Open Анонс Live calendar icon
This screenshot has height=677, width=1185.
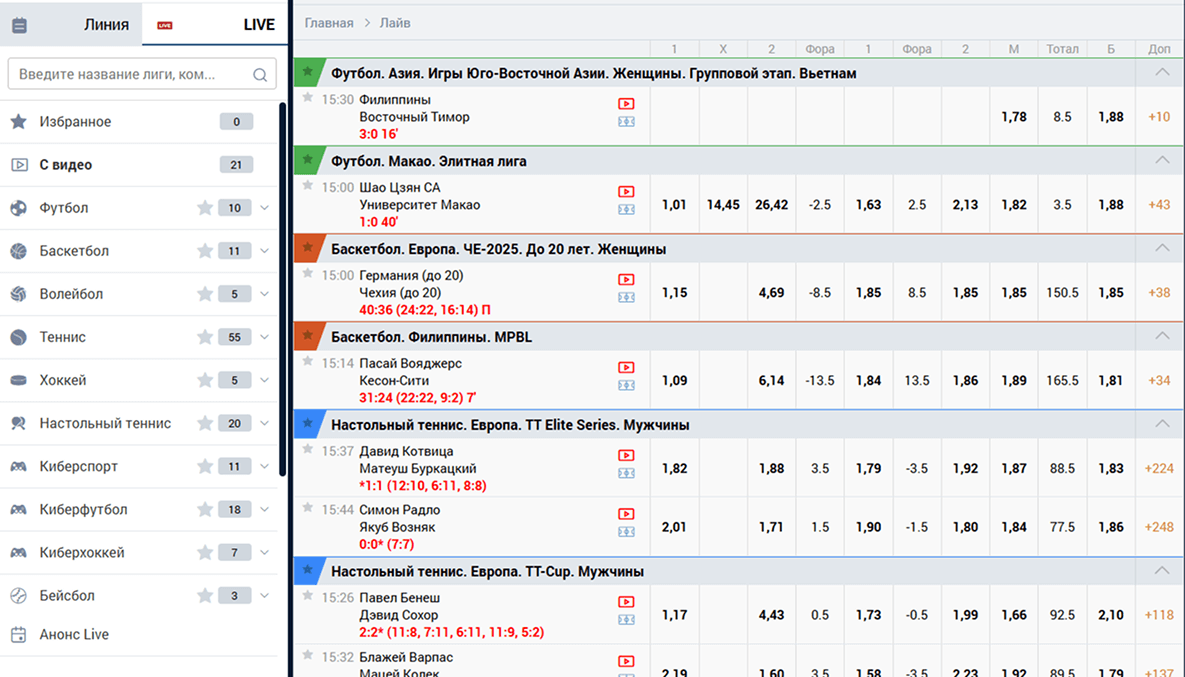18,635
